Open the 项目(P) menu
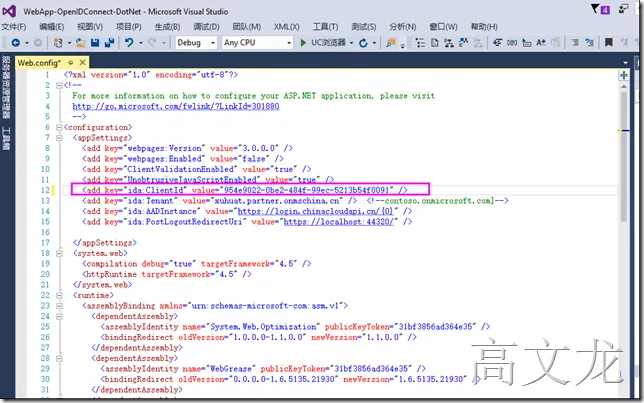The width and height of the screenshot is (644, 403). tap(129, 27)
